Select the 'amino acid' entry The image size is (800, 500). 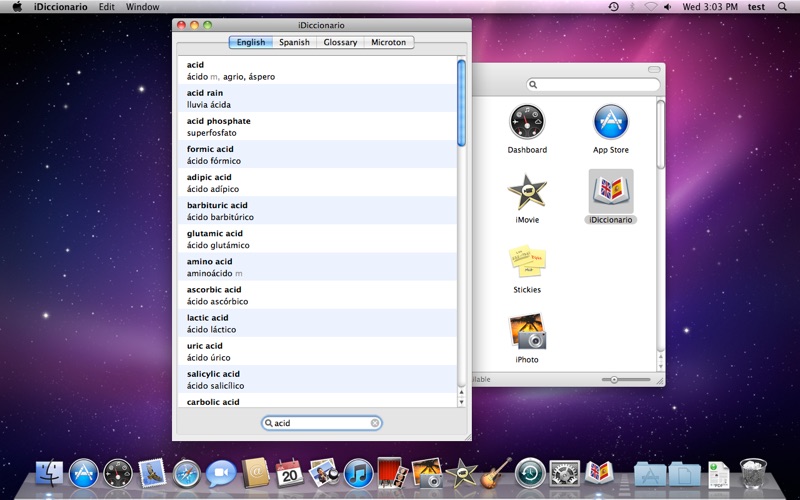[x=317, y=267]
